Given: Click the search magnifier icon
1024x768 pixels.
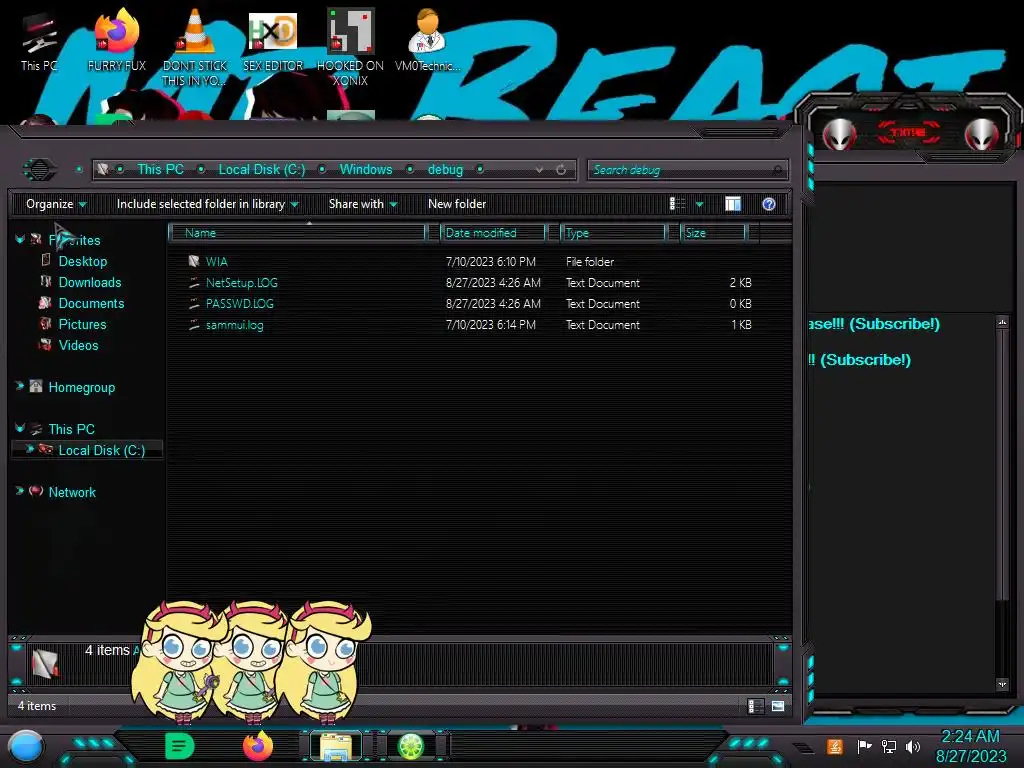Looking at the screenshot, I should pos(777,170).
